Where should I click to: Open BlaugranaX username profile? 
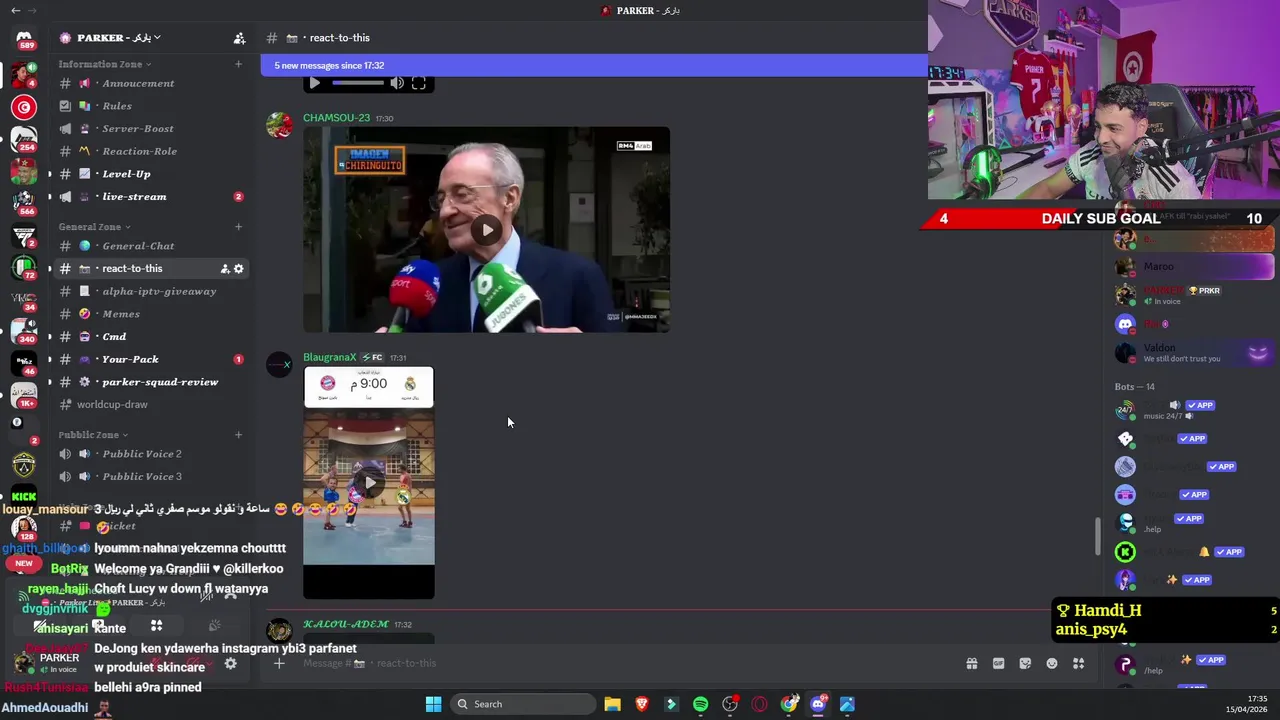click(x=330, y=357)
